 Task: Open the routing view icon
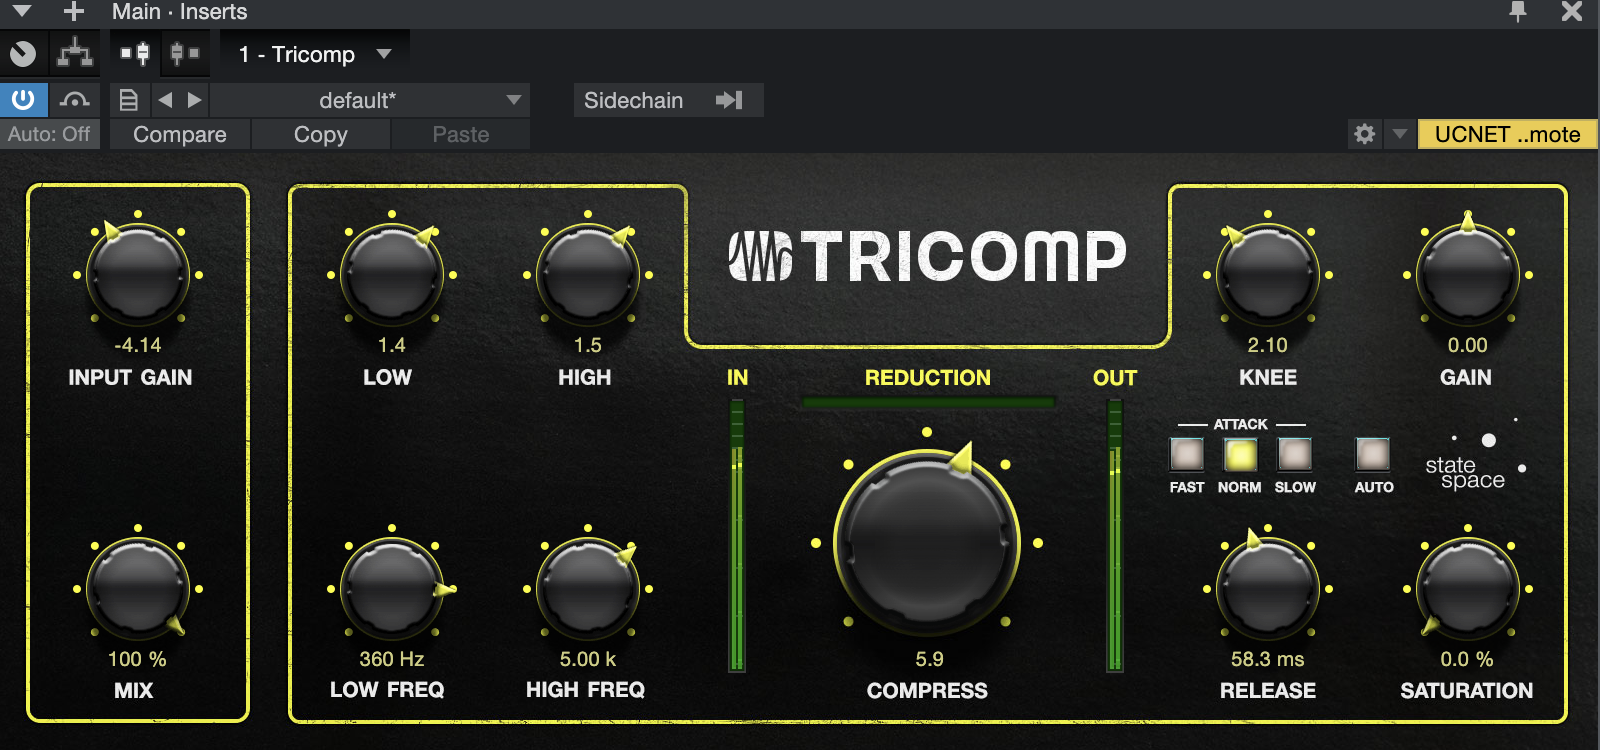click(x=75, y=54)
